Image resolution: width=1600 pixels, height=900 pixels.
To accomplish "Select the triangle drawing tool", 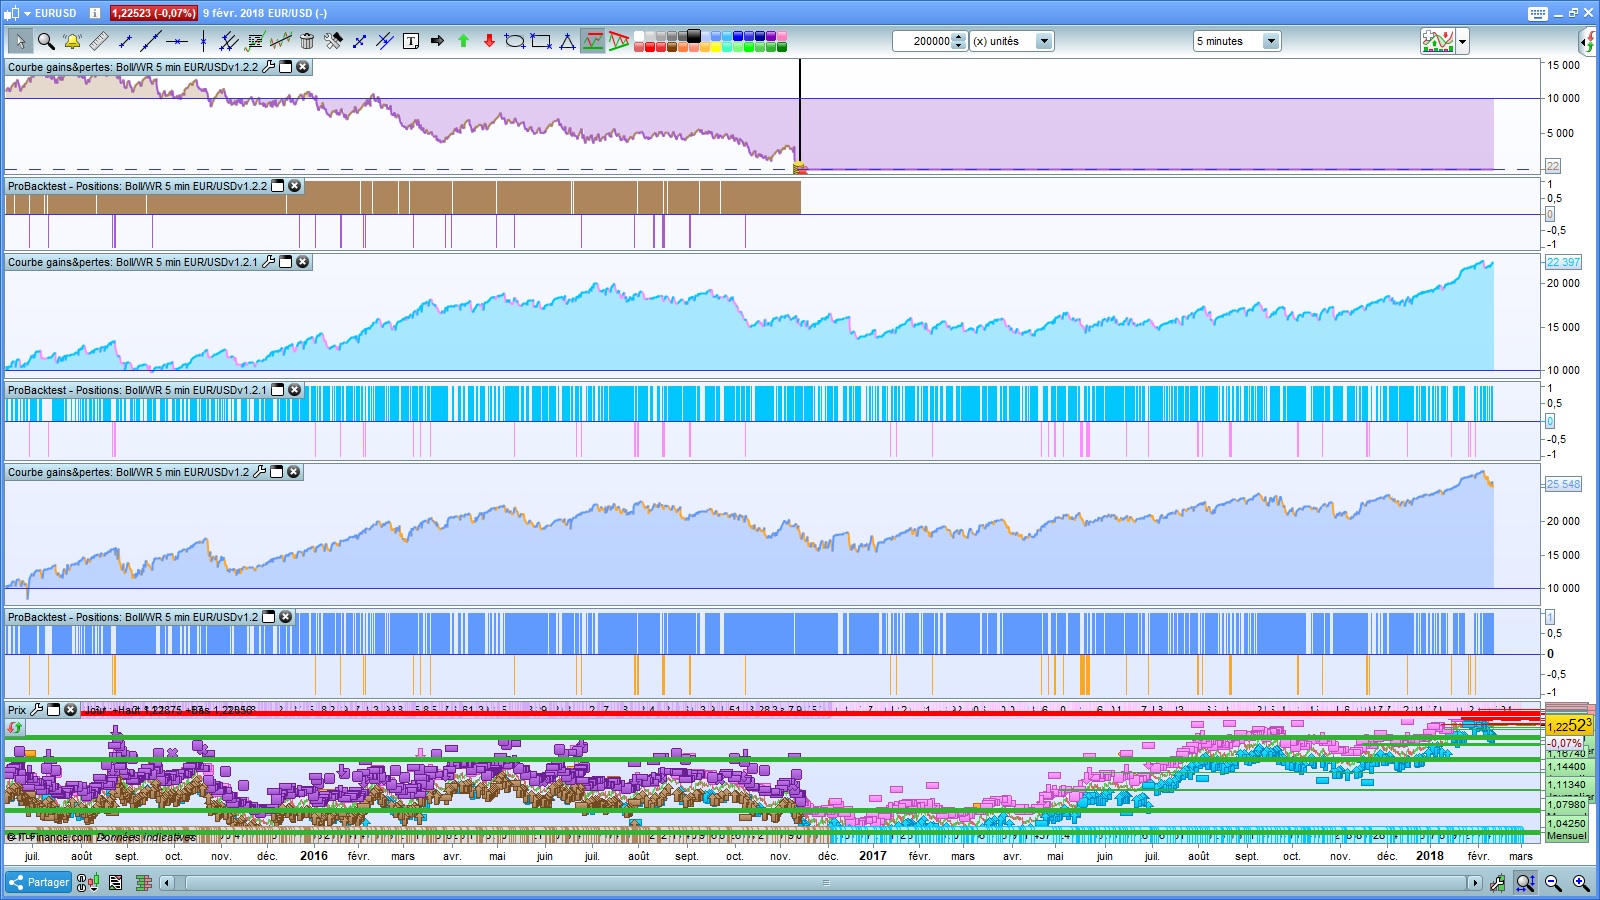I will click(567, 41).
